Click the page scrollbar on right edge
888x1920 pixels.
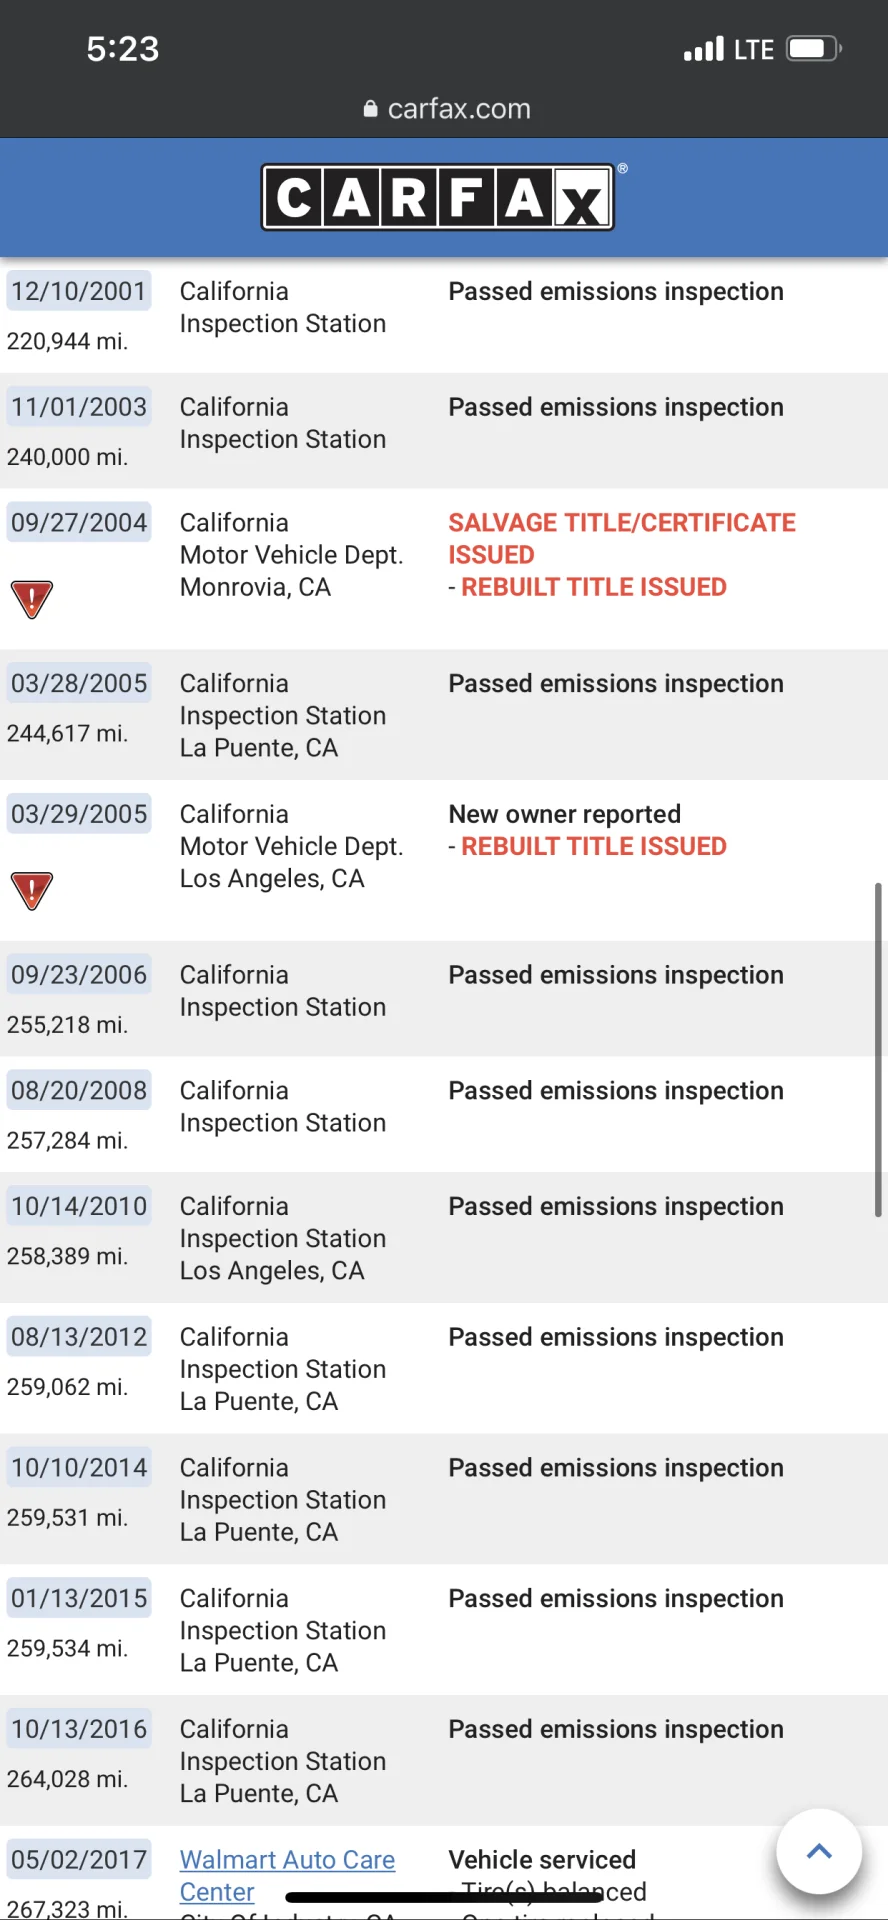pos(877,1049)
